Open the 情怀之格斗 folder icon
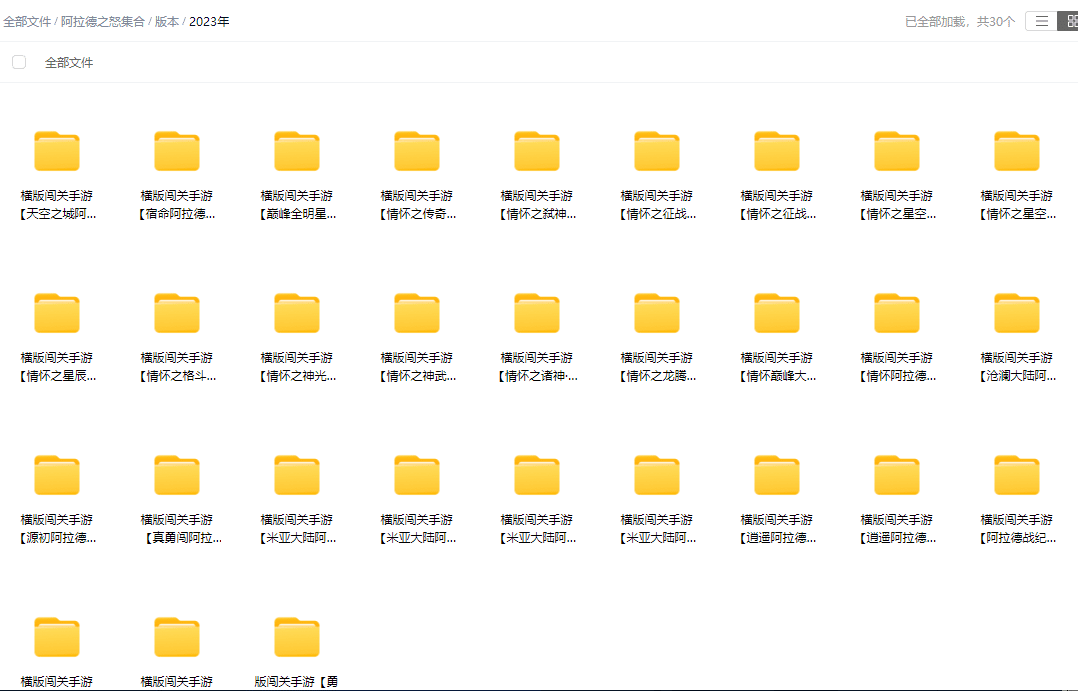Image resolution: width=1078 pixels, height=691 pixels. 177,314
